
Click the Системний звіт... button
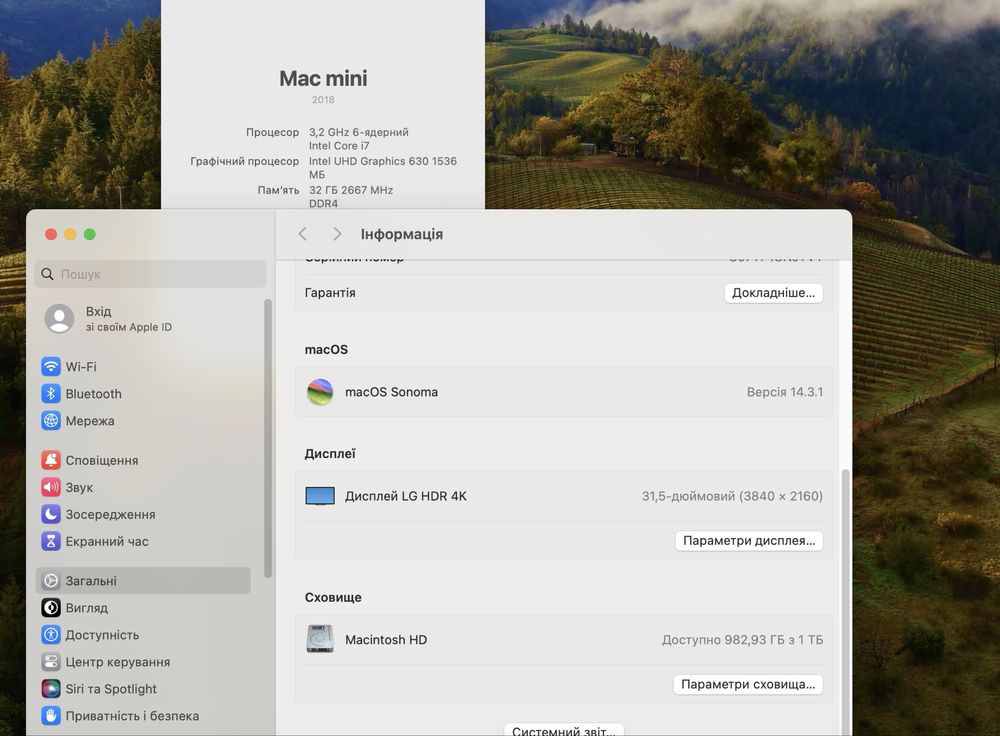pos(564,730)
